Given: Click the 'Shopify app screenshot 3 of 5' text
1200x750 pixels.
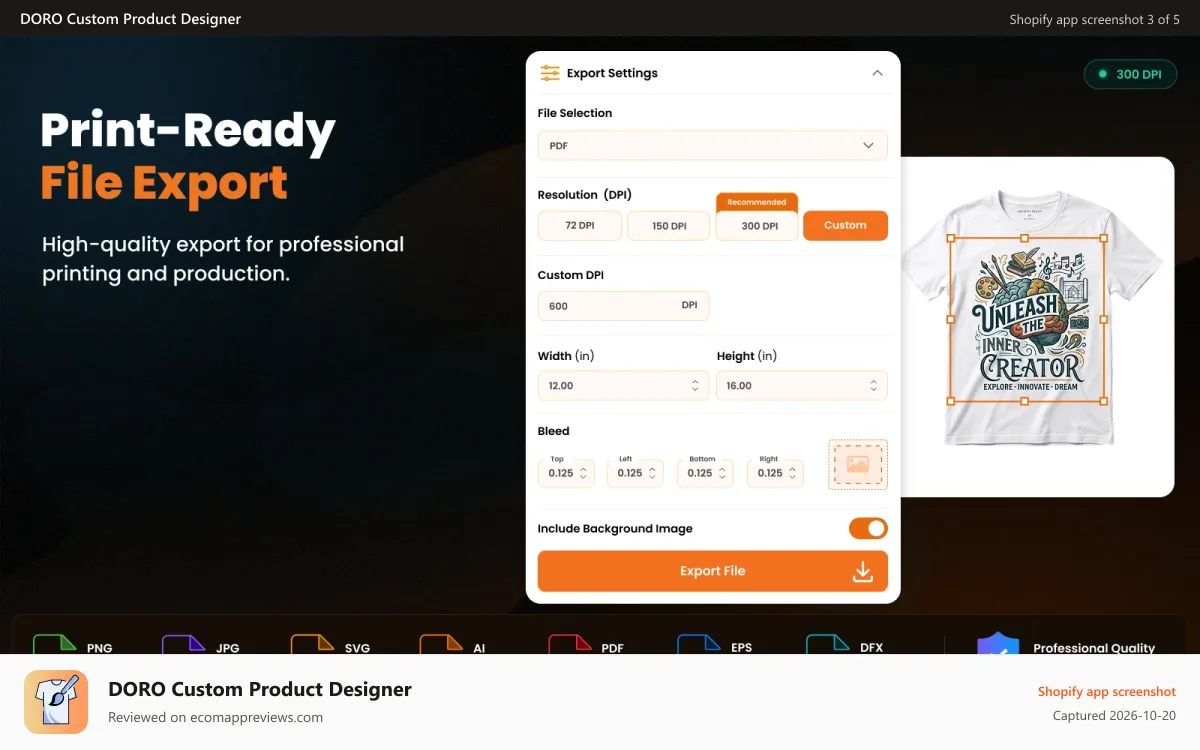Looking at the screenshot, I should click(1094, 19).
